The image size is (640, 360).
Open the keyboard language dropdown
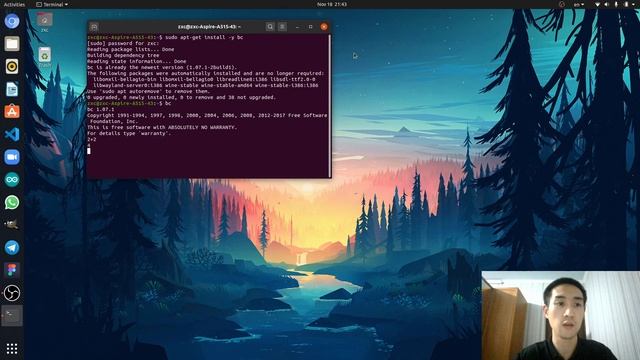(579, 4)
